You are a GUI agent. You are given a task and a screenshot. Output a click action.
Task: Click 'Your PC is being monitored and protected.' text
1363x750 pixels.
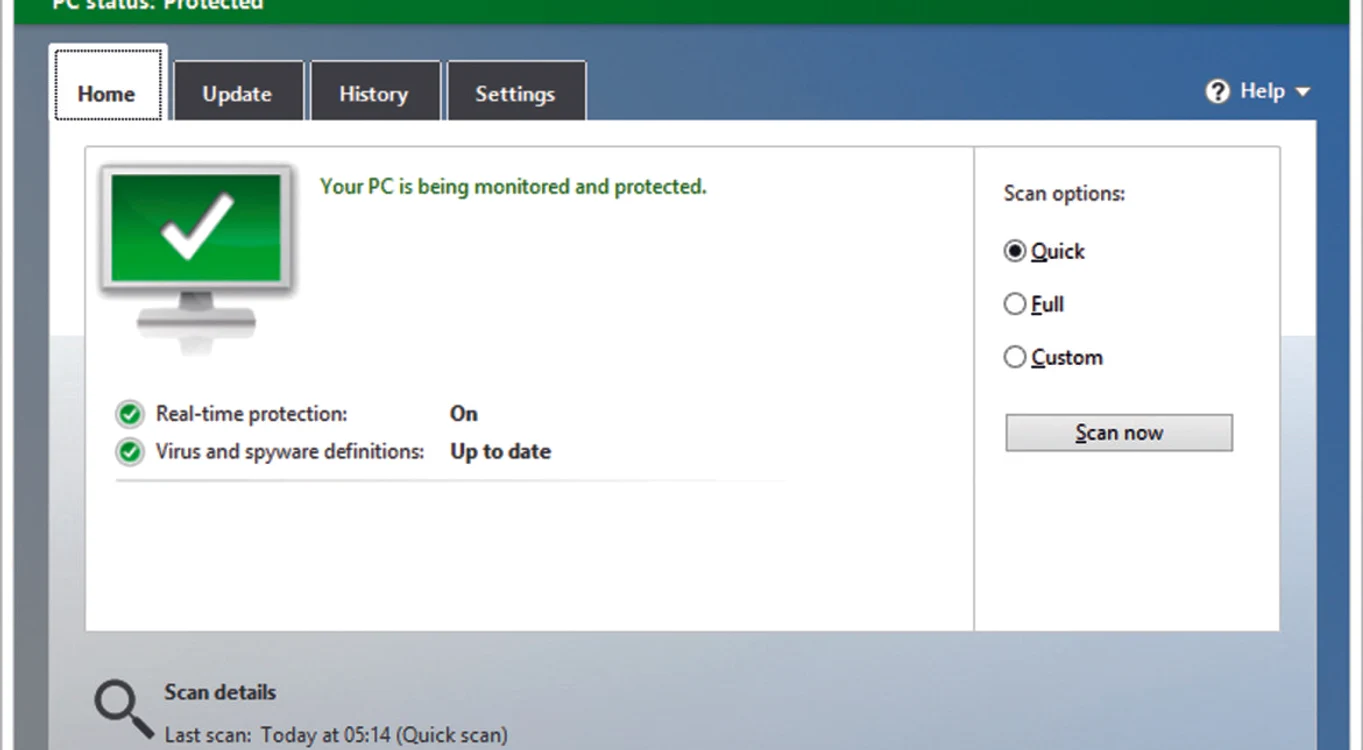[x=513, y=187]
